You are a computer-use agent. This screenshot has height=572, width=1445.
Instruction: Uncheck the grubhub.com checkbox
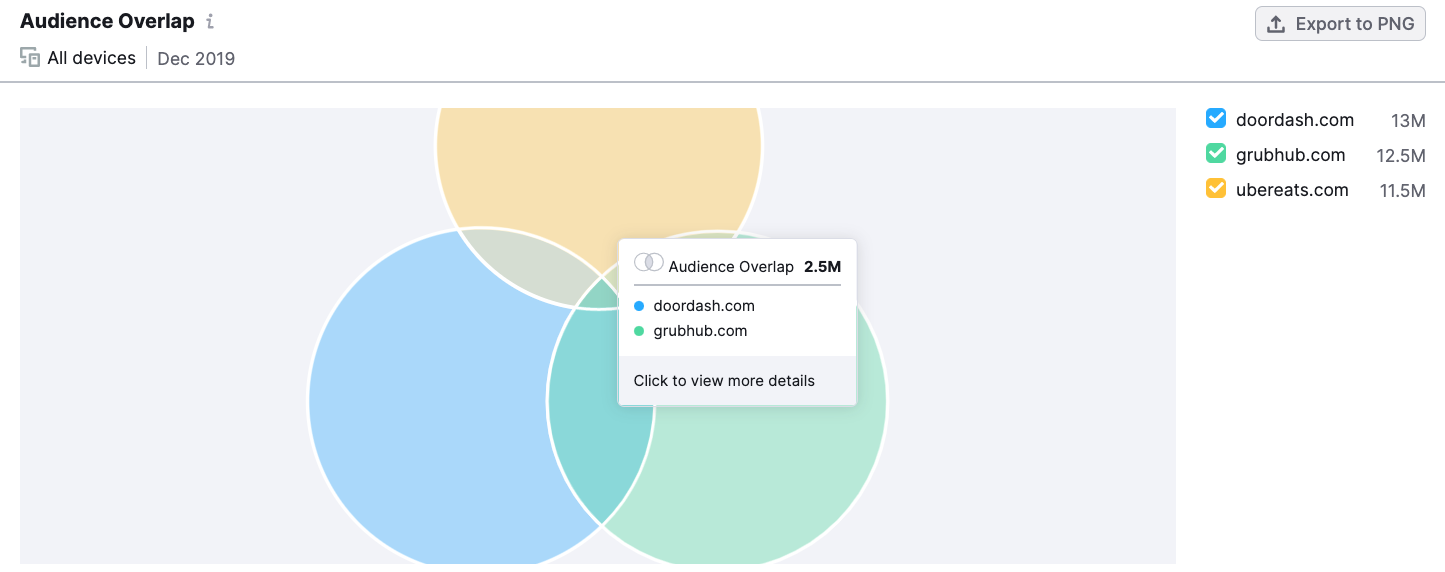(1216, 154)
